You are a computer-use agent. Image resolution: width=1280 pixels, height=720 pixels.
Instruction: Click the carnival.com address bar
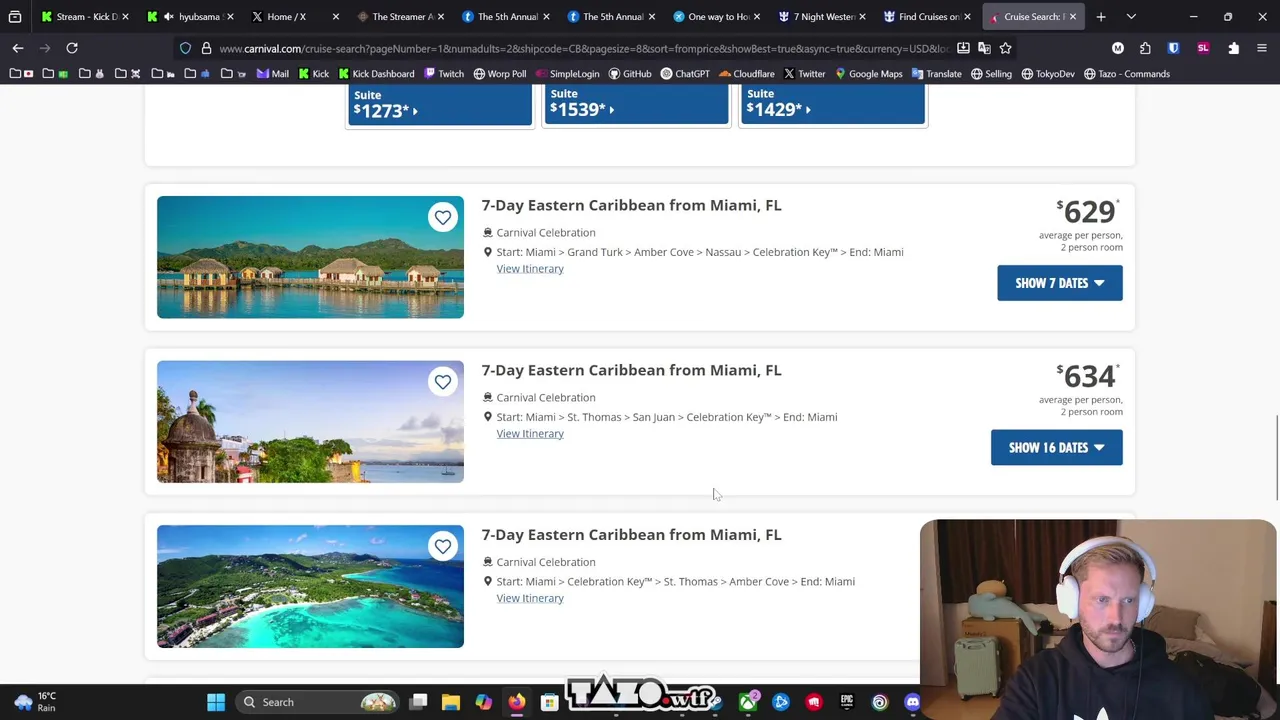583,48
